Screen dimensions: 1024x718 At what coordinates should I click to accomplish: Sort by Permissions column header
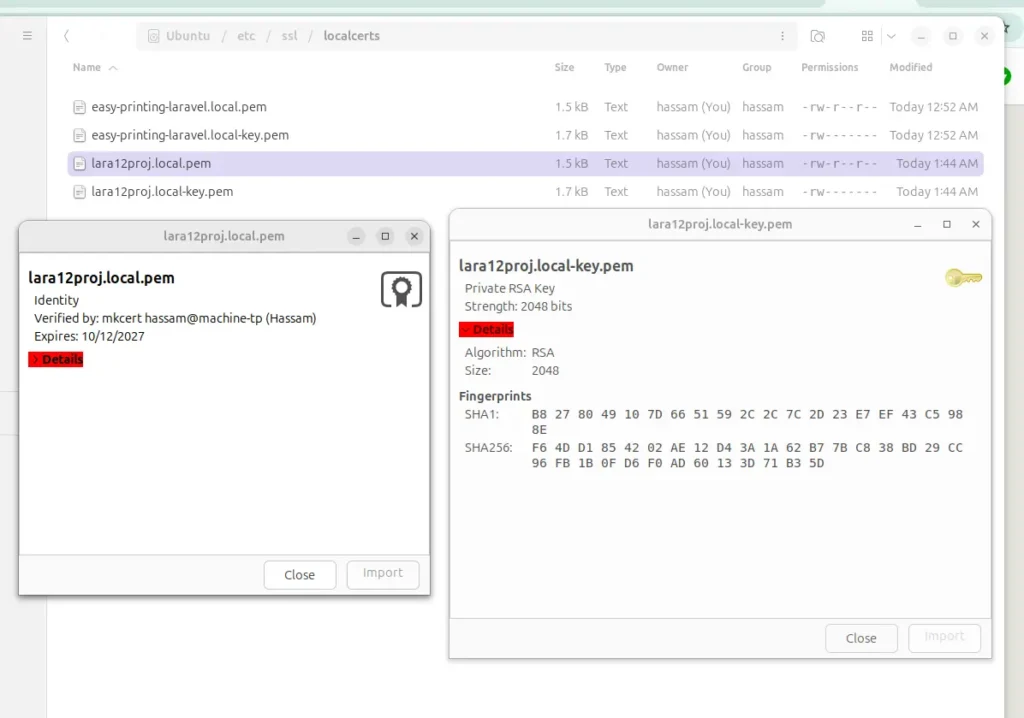(x=829, y=67)
